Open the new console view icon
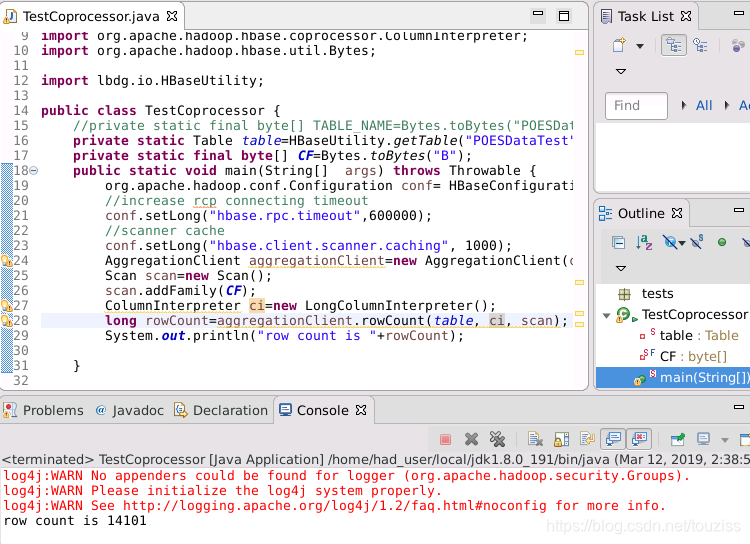Image resolution: width=750 pixels, height=544 pixels. pyautogui.click(x=745, y=439)
